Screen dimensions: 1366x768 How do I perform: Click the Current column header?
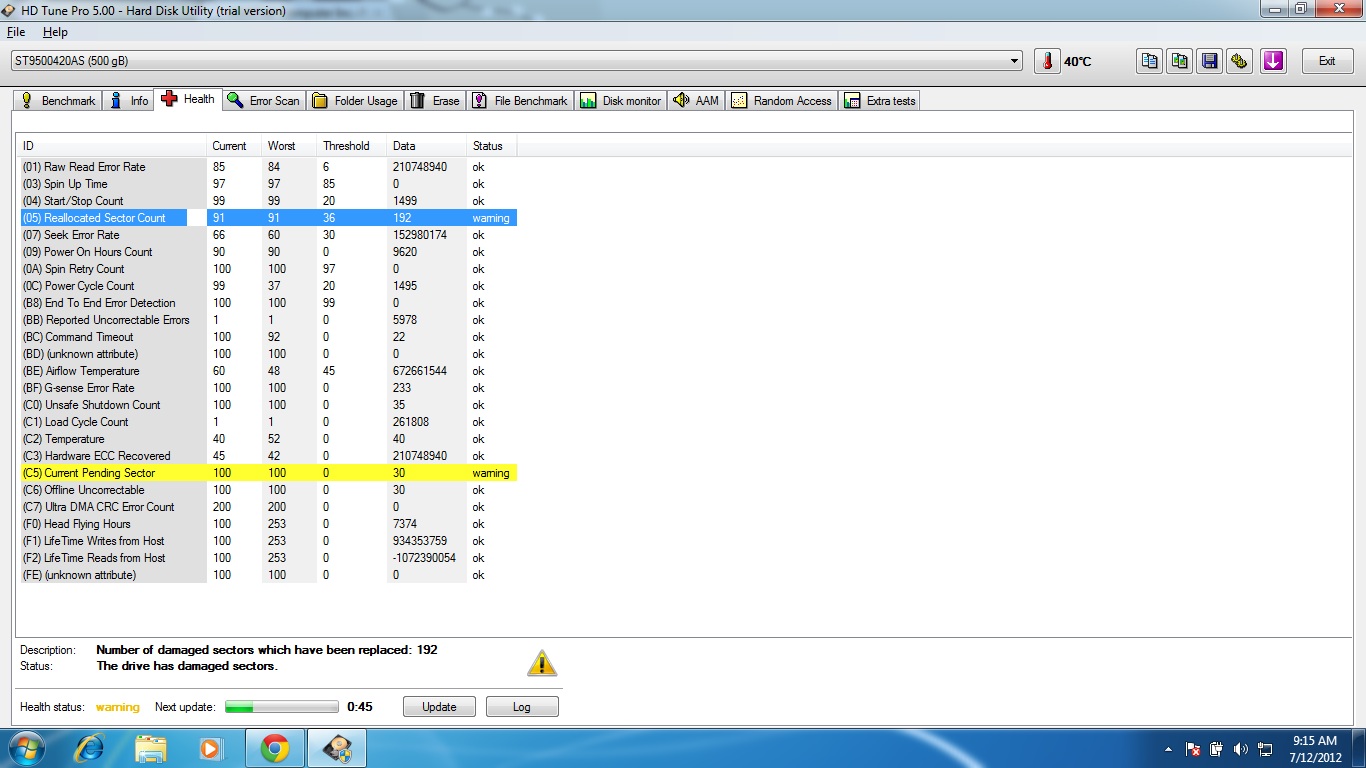click(x=234, y=146)
